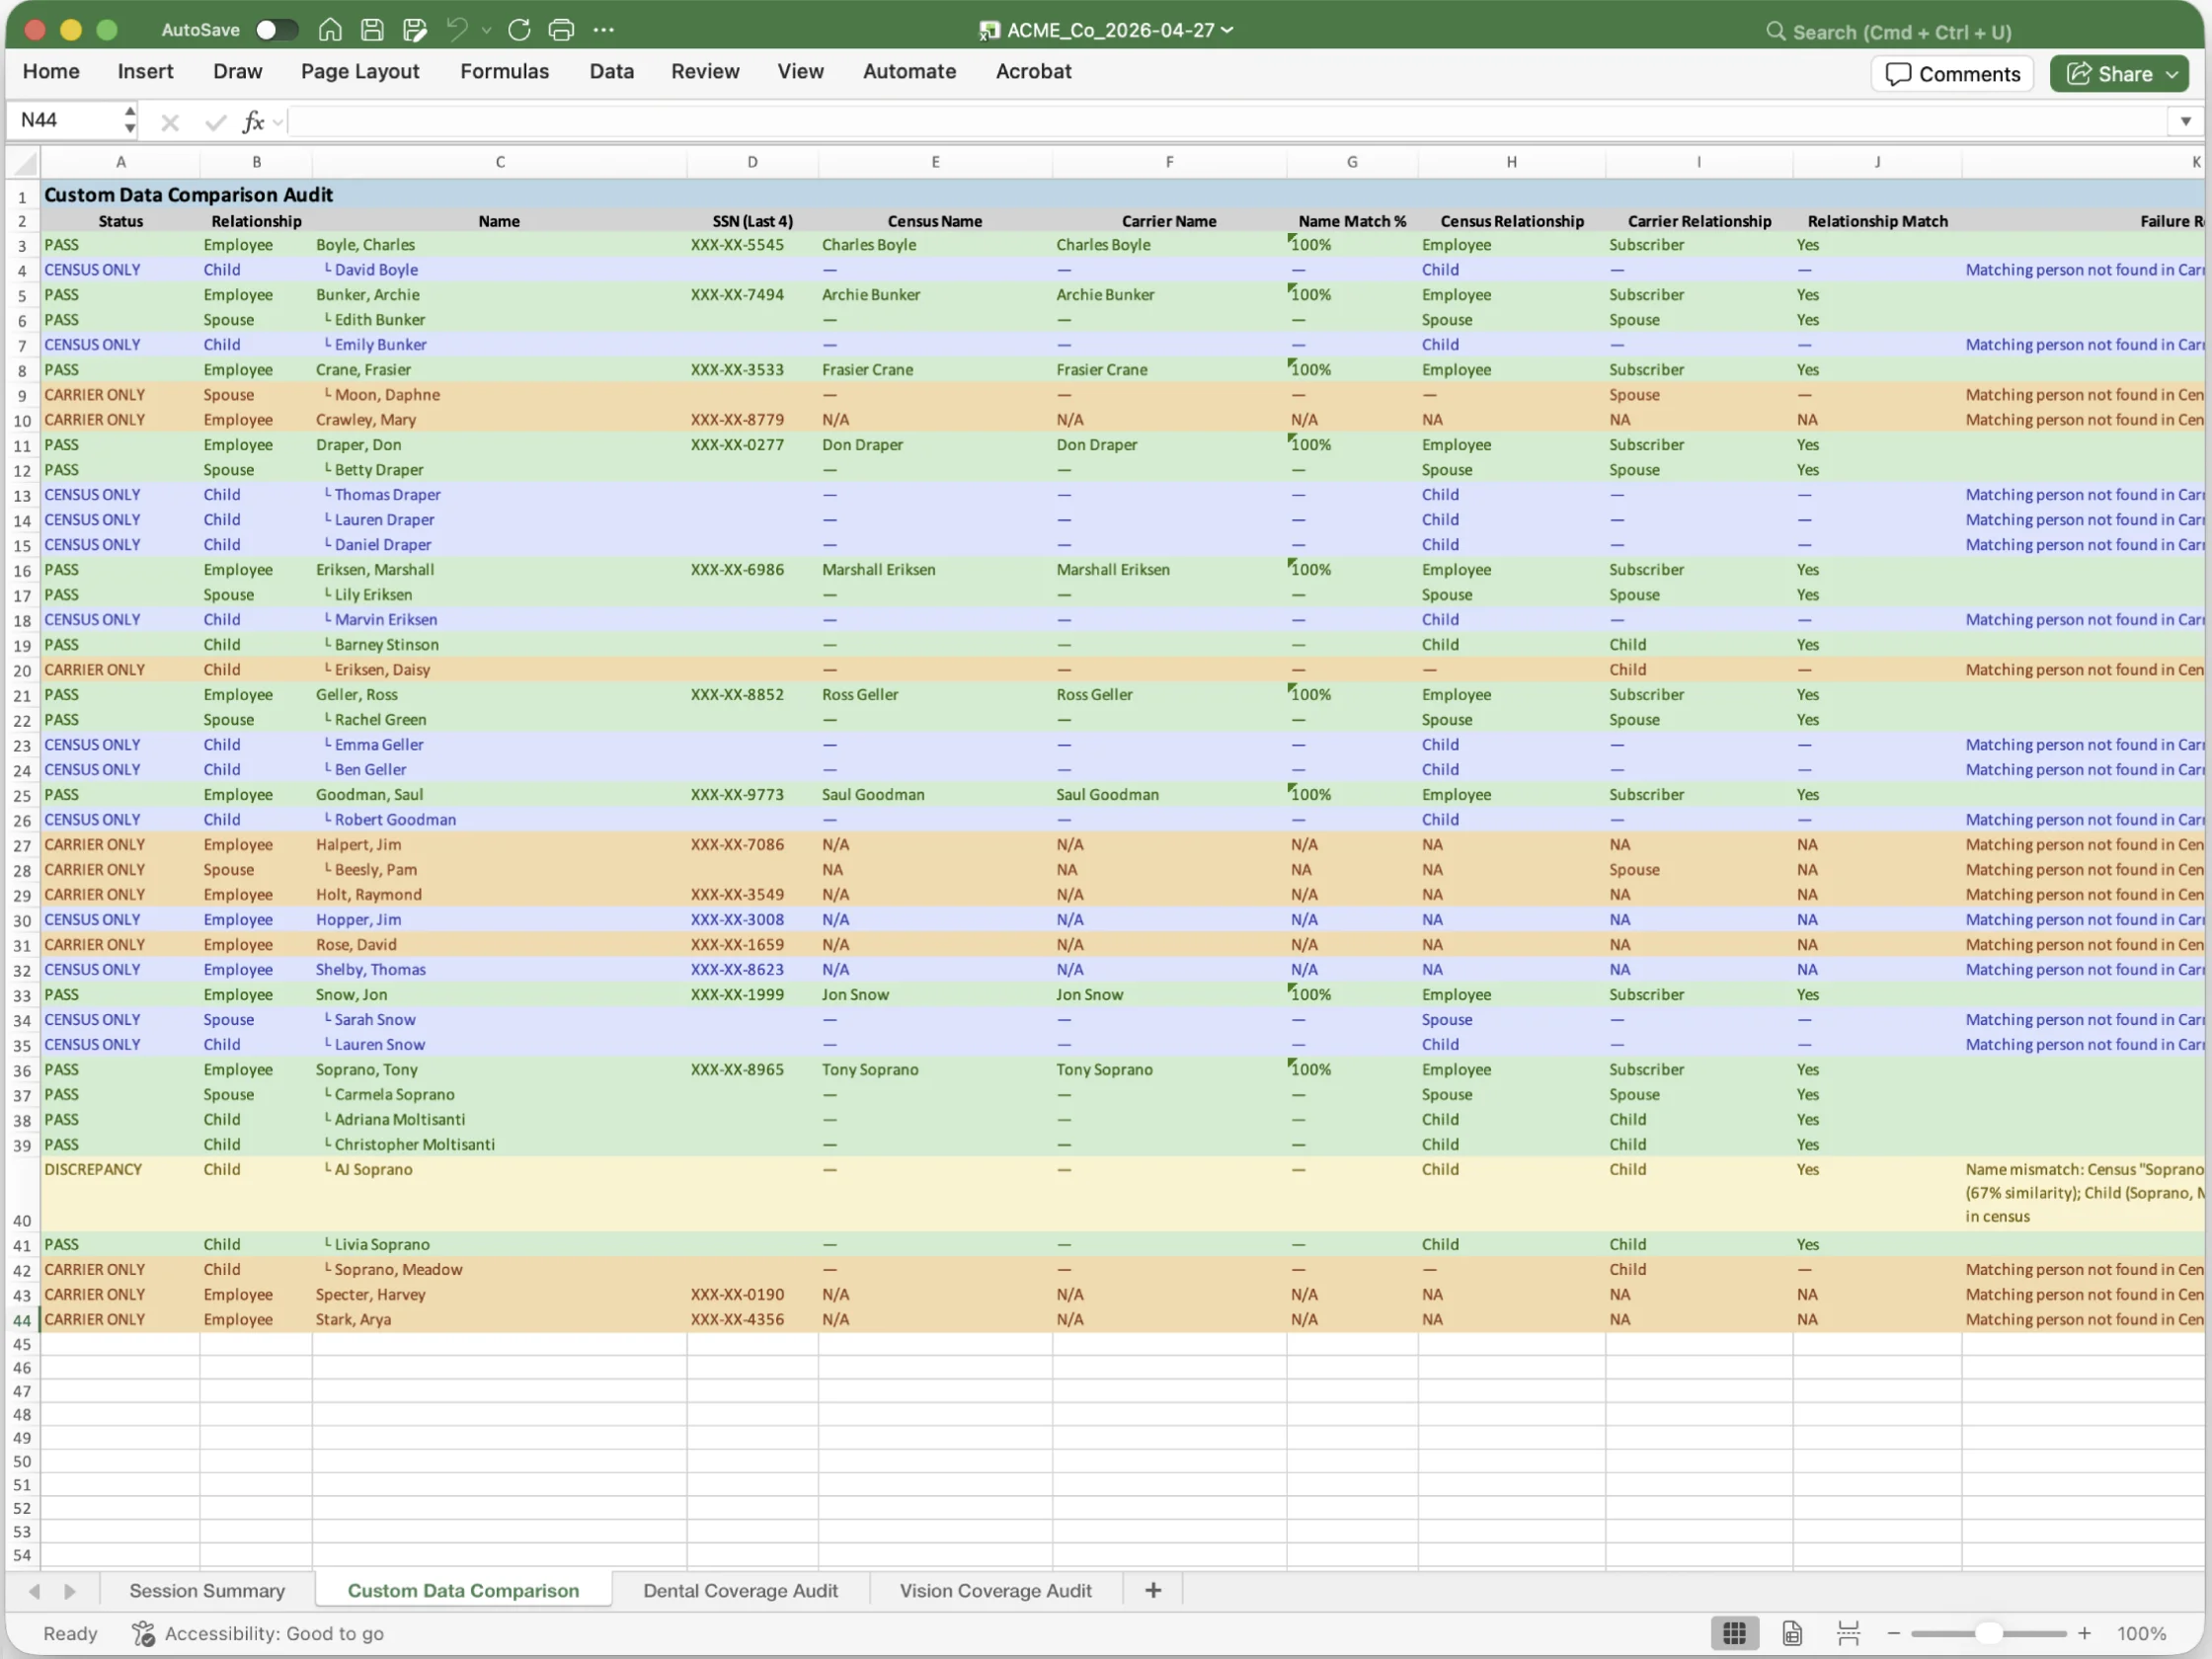The width and height of the screenshot is (2212, 1659).
Task: Expand the formula bar
Action: click(2186, 121)
